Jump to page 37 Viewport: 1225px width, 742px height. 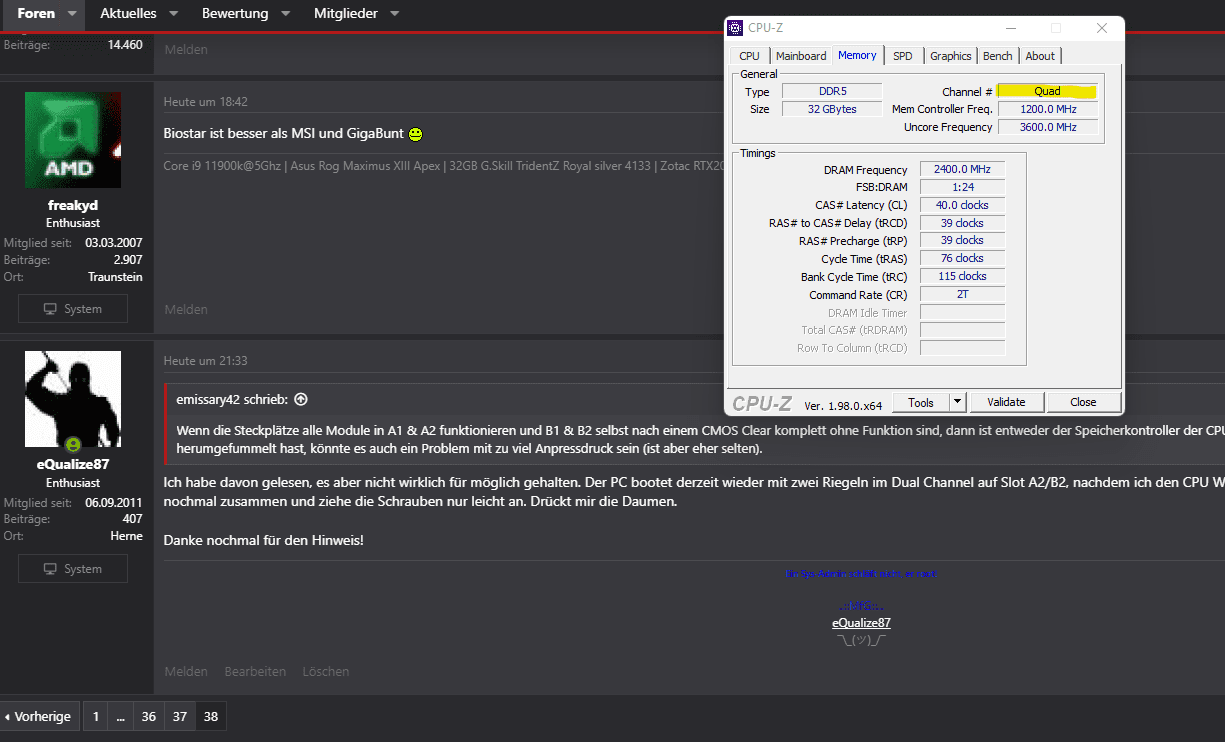(x=179, y=716)
